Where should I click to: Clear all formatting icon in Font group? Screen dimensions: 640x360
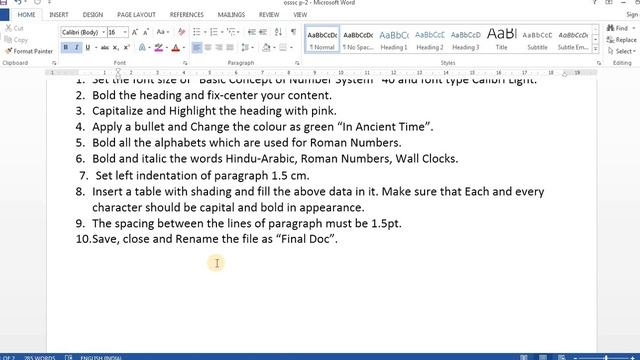[182, 32]
